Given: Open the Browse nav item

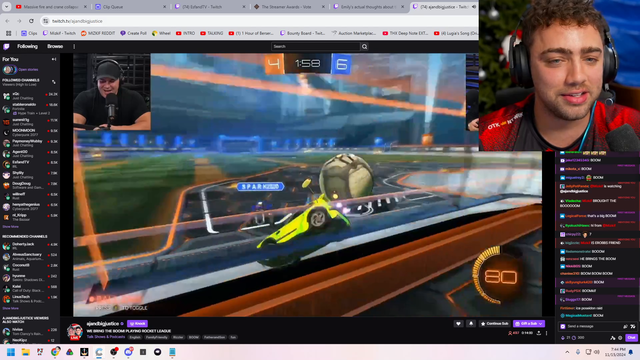Looking at the screenshot, I should point(55,47).
